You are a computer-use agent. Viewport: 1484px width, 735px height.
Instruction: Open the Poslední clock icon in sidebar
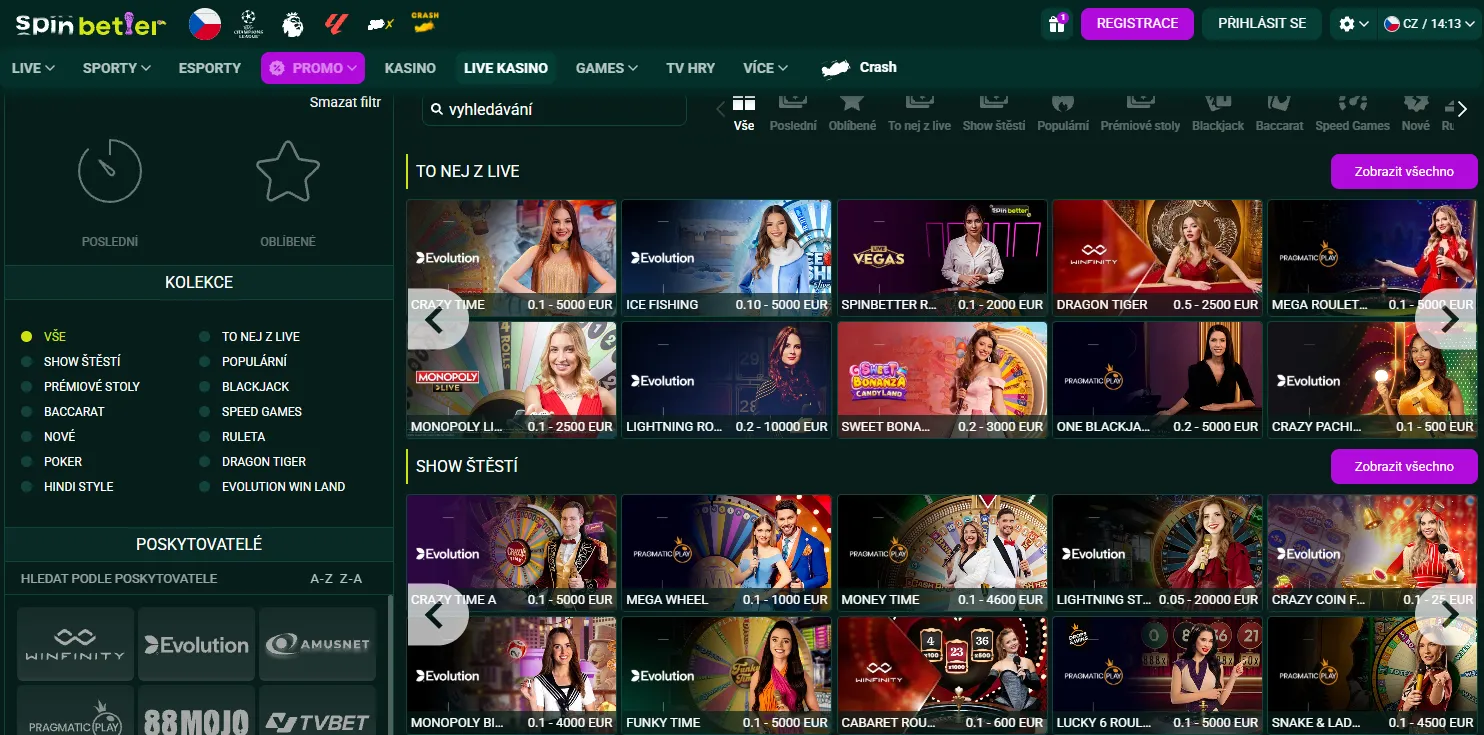(110, 172)
